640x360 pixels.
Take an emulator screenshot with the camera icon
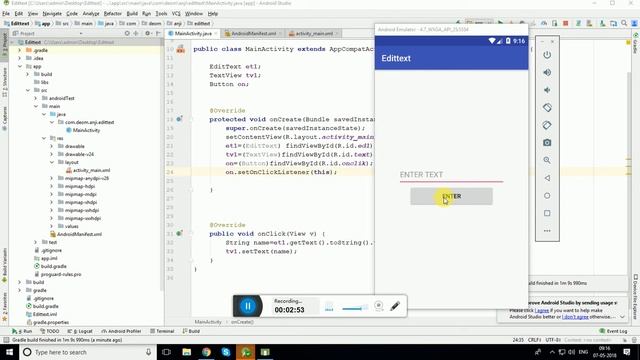click(547, 142)
